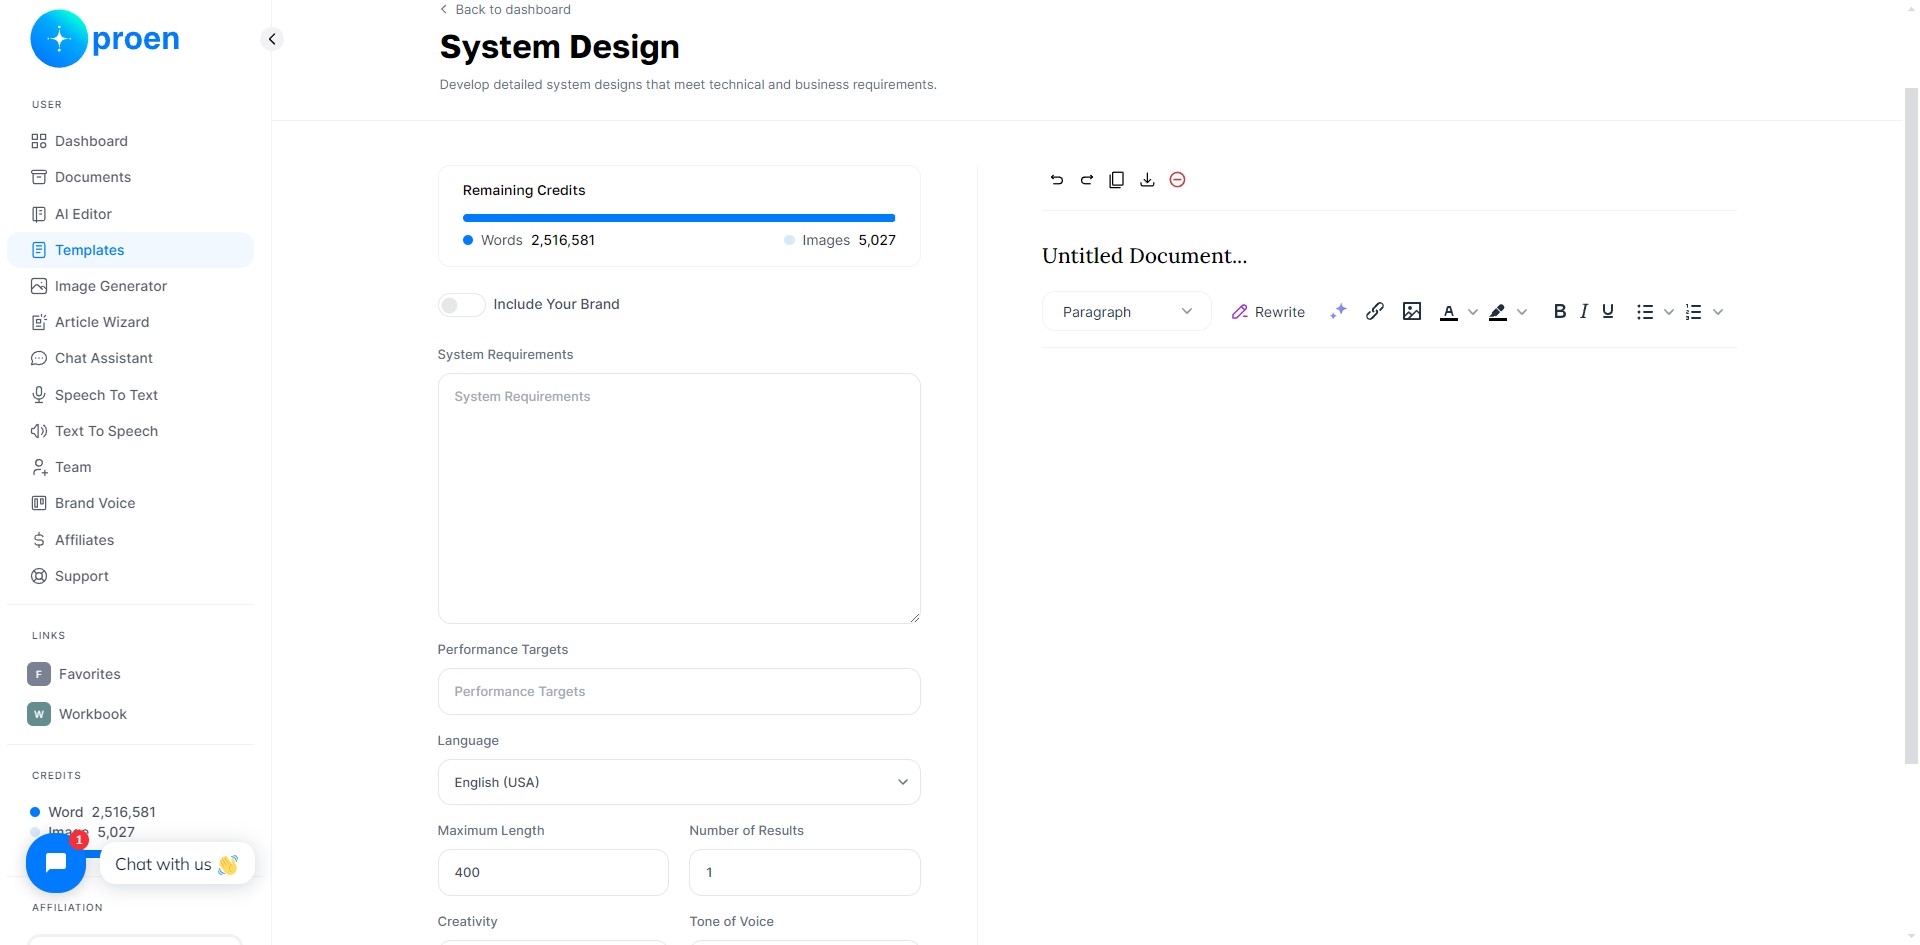Image resolution: width=1920 pixels, height=945 pixels.
Task: Click the Affiliates dollar icon
Action: tap(39, 540)
